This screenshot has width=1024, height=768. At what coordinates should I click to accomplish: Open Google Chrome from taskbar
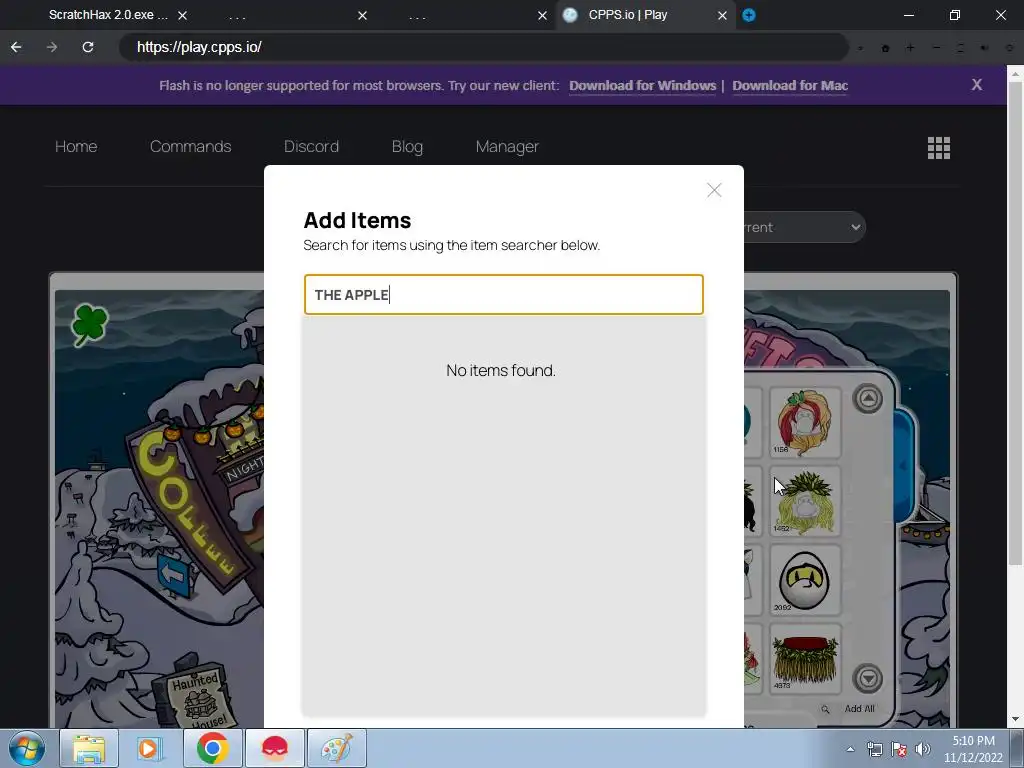(x=212, y=748)
